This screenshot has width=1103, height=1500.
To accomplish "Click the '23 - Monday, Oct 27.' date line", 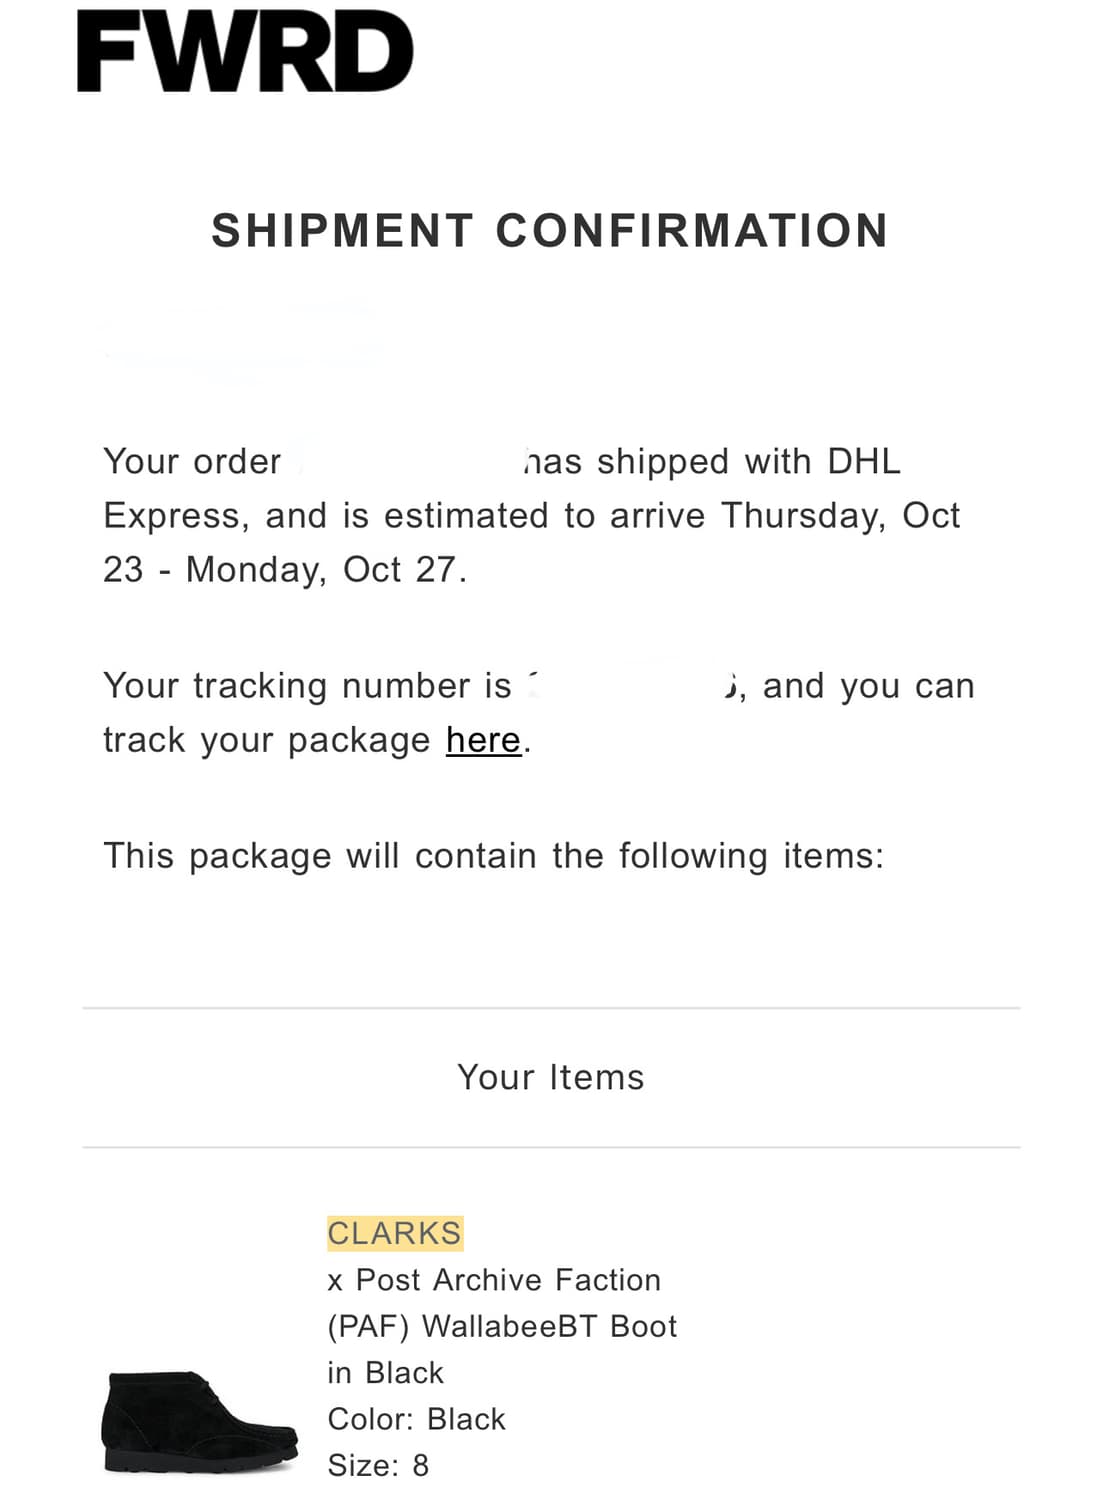I will click(285, 570).
